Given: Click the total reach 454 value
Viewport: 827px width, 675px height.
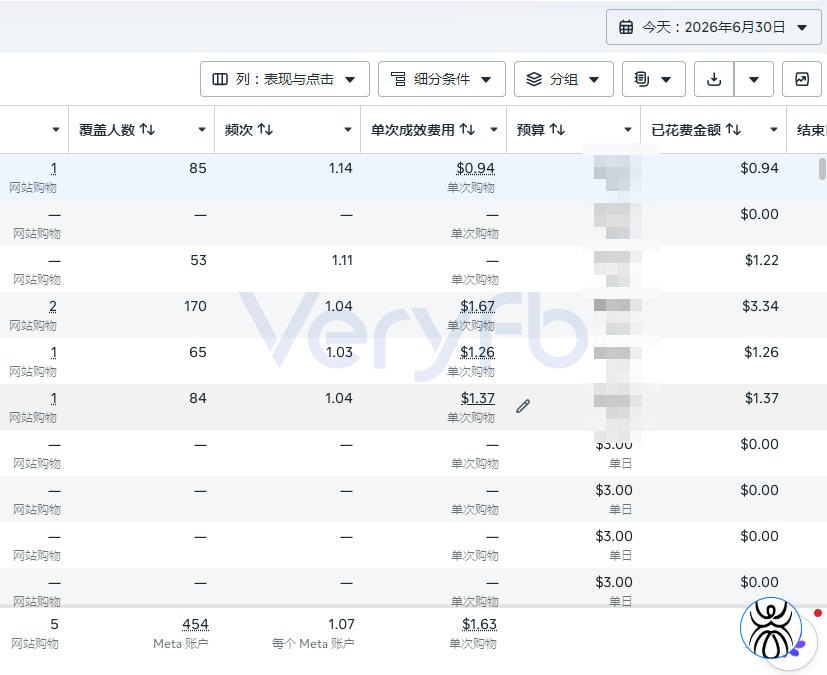Looking at the screenshot, I should pyautogui.click(x=195, y=624).
